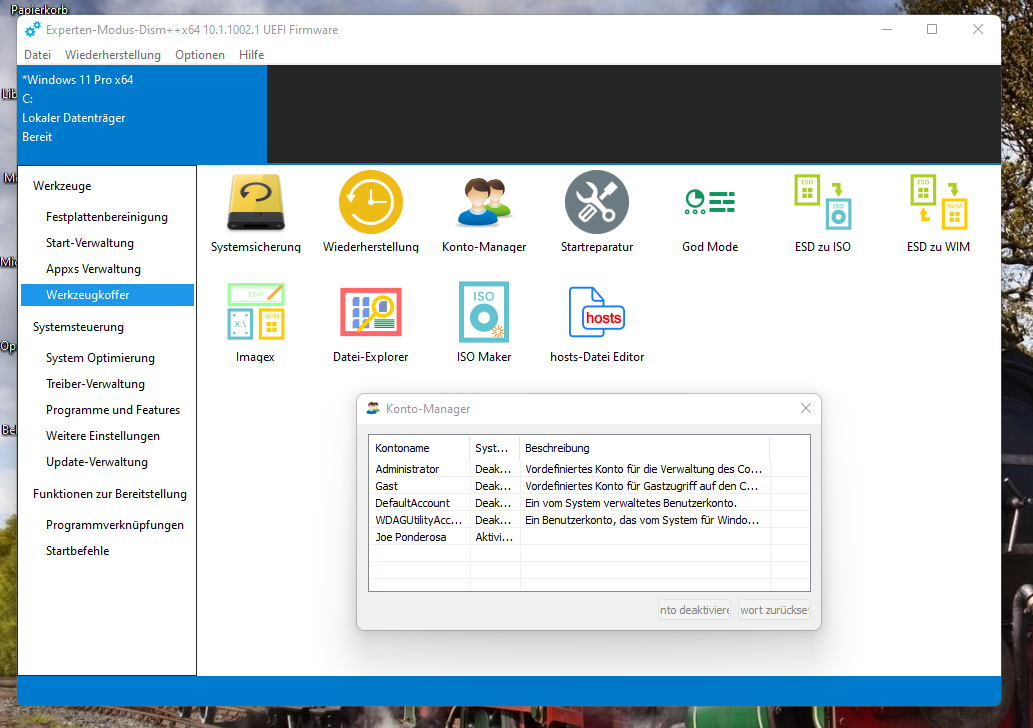Click the Papierkorb desktop icon label

point(39,9)
